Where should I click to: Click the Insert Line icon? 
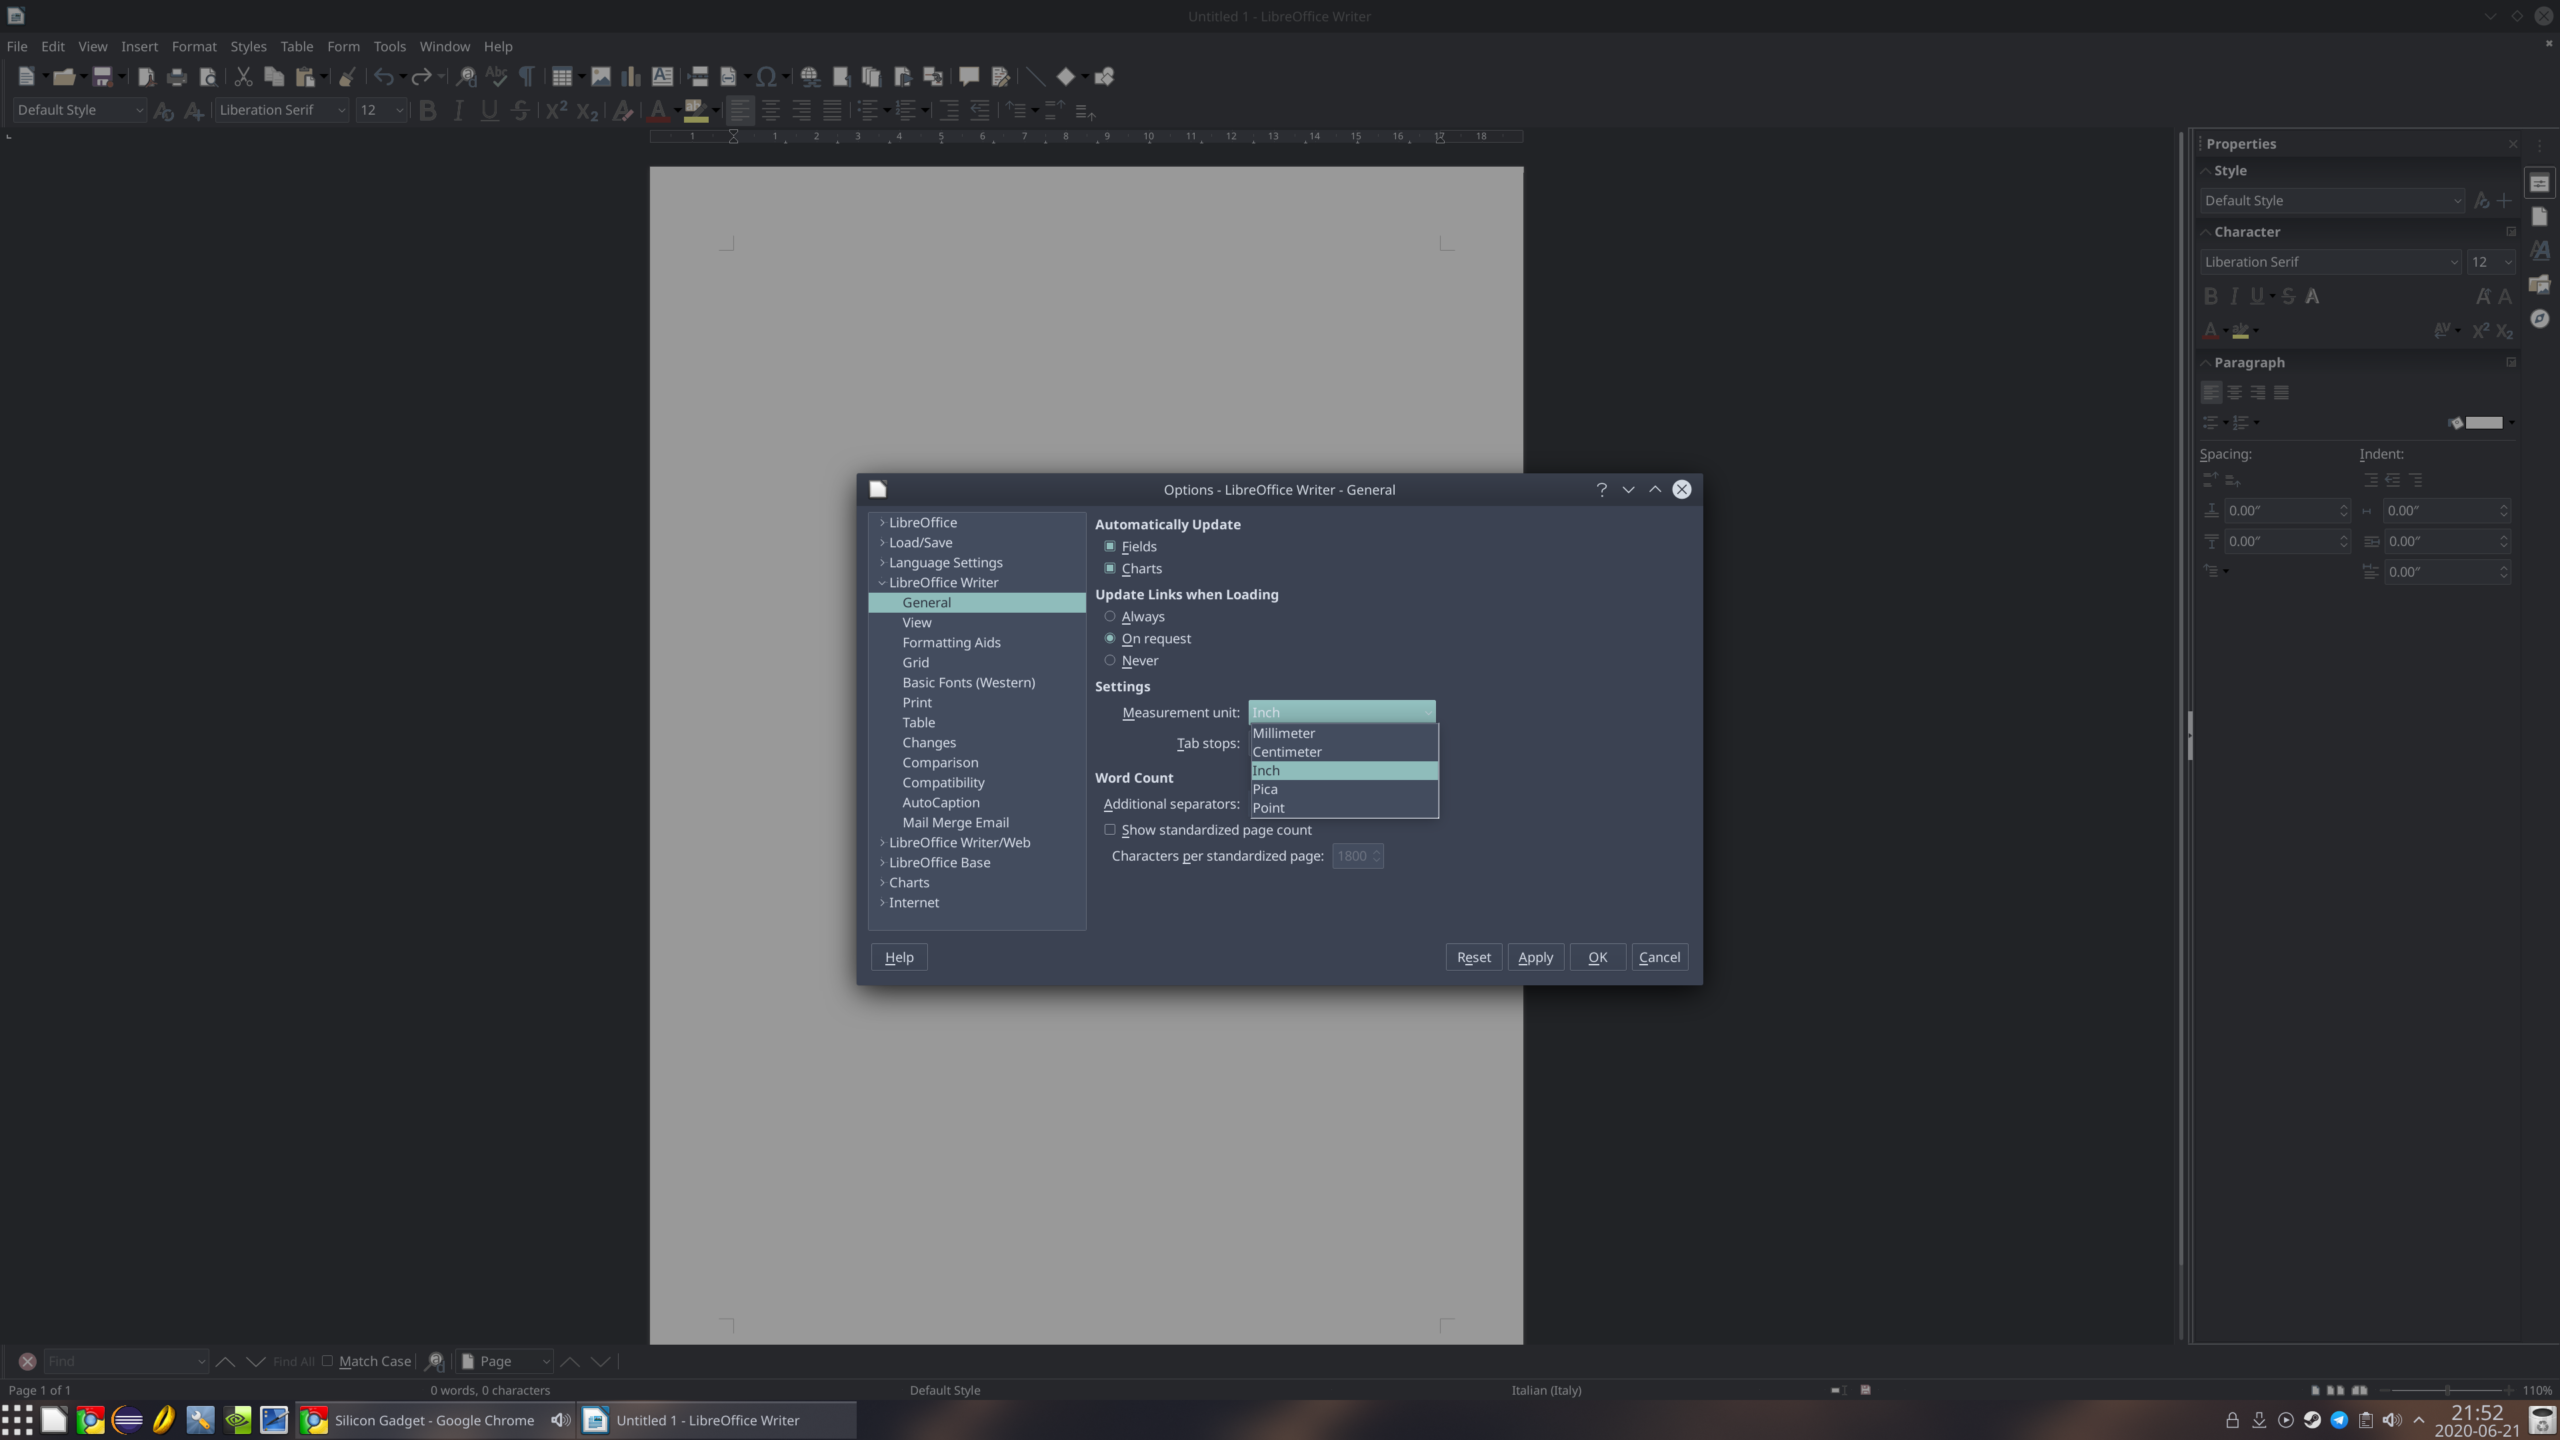click(x=1036, y=76)
